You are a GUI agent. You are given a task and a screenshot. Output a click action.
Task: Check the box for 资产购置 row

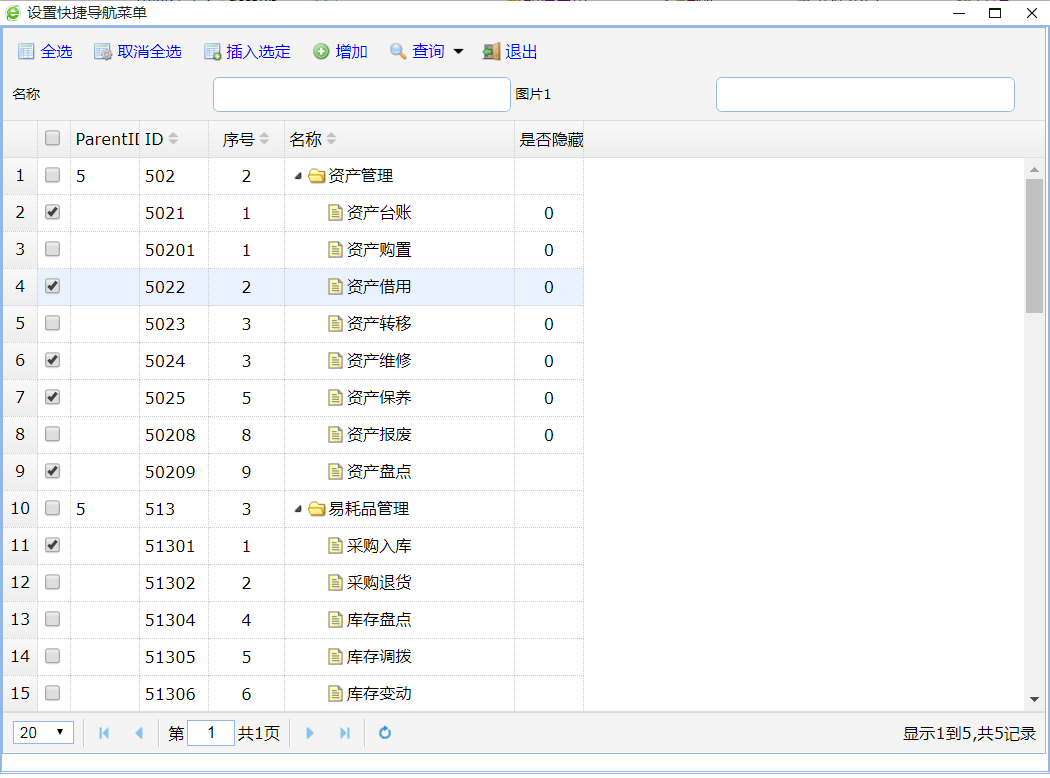[53, 249]
